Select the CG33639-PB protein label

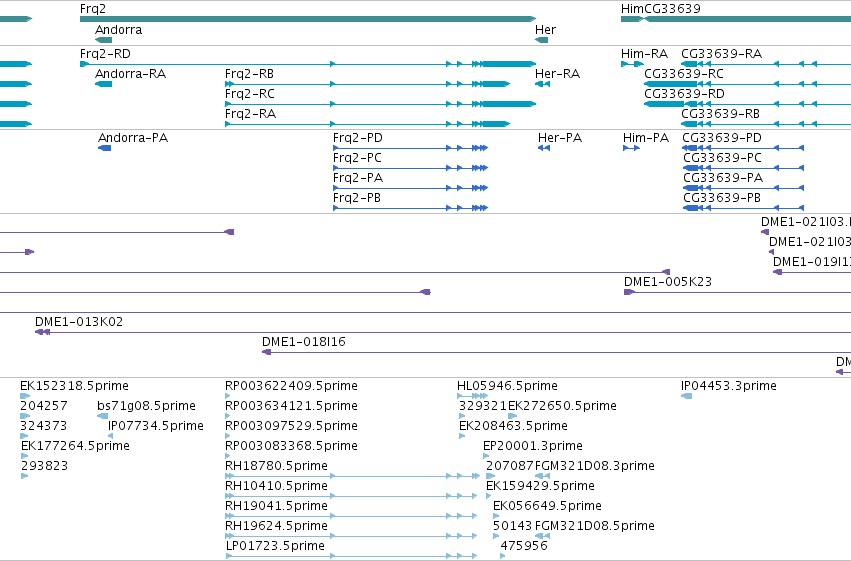click(722, 198)
